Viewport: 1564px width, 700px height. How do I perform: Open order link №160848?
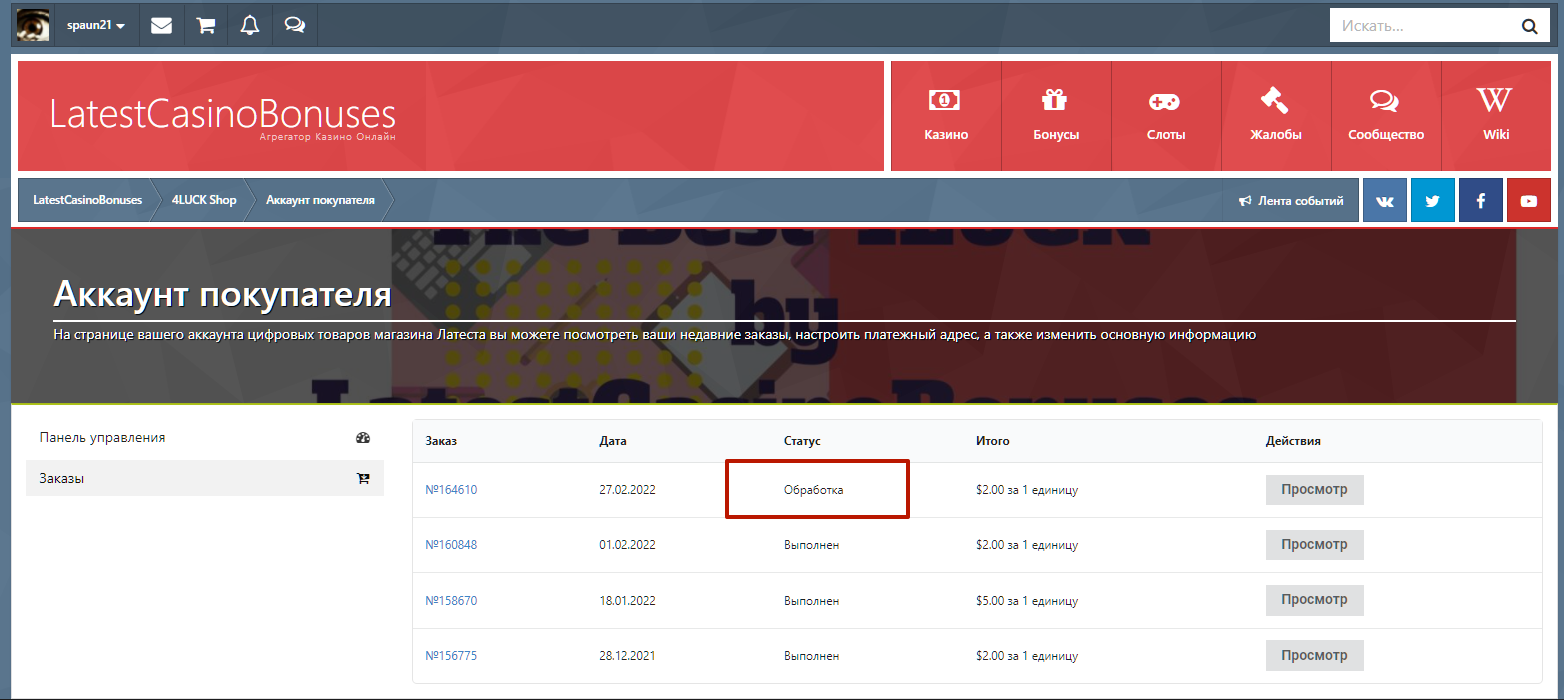pos(451,545)
